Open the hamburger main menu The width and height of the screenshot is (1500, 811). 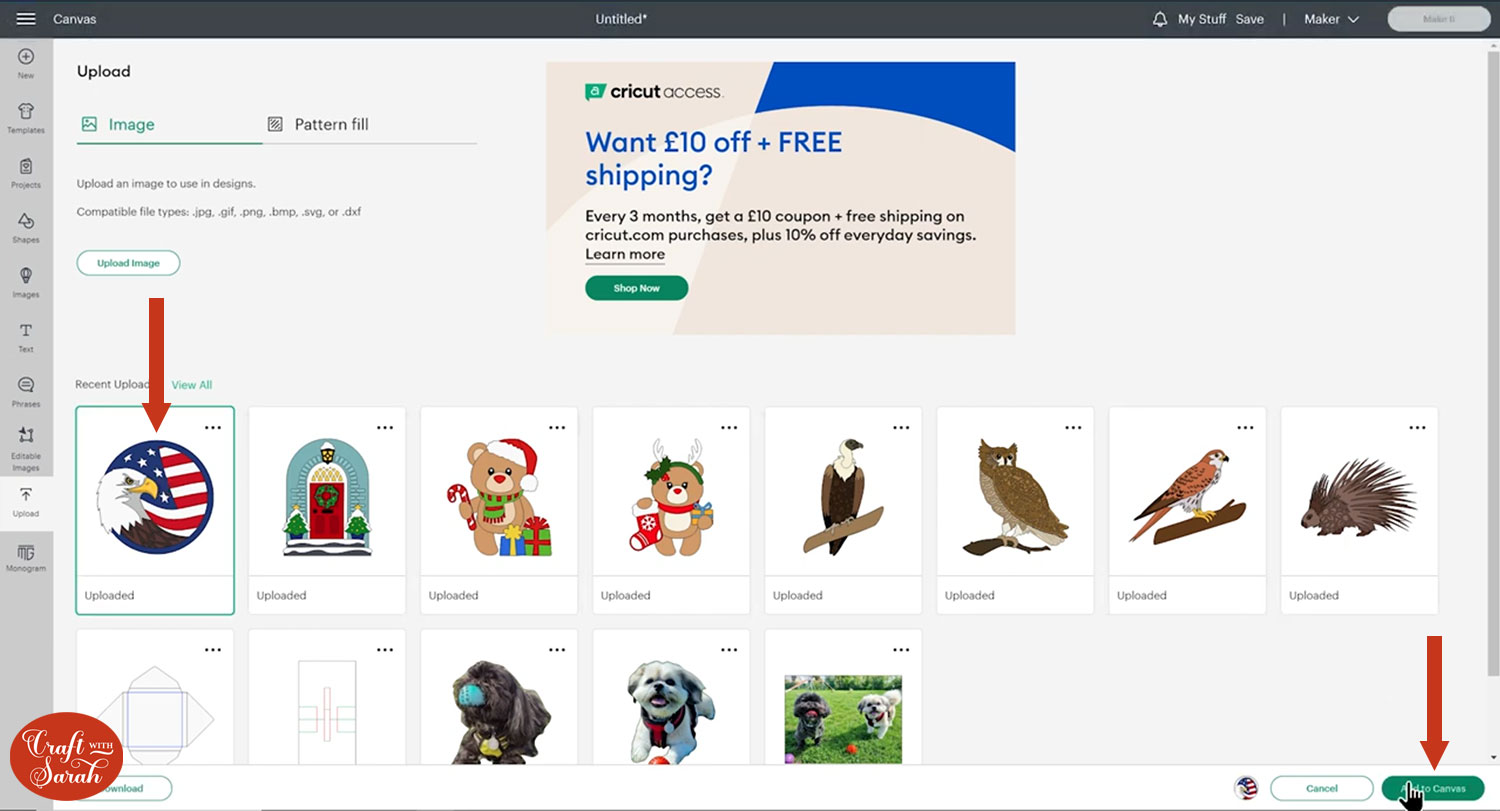pyautogui.click(x=26, y=19)
